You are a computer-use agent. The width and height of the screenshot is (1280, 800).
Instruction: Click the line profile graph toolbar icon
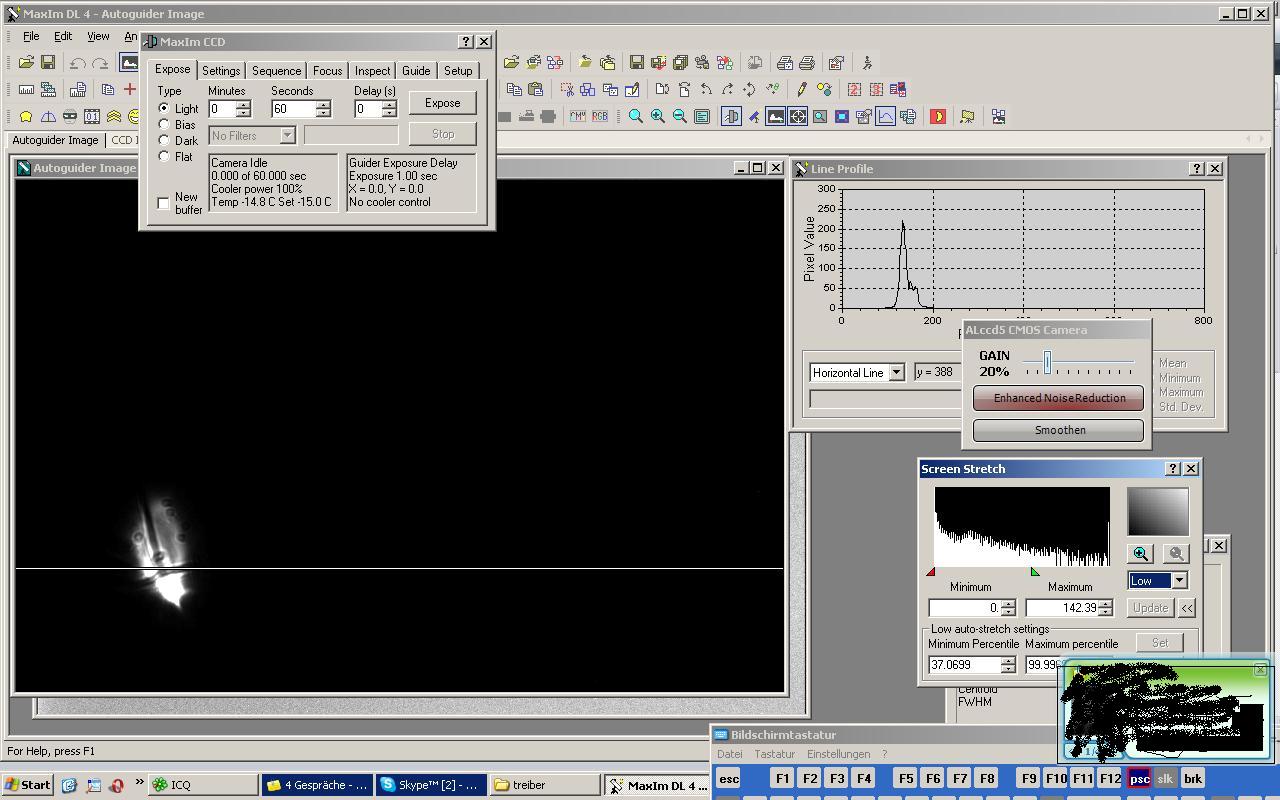coord(886,117)
